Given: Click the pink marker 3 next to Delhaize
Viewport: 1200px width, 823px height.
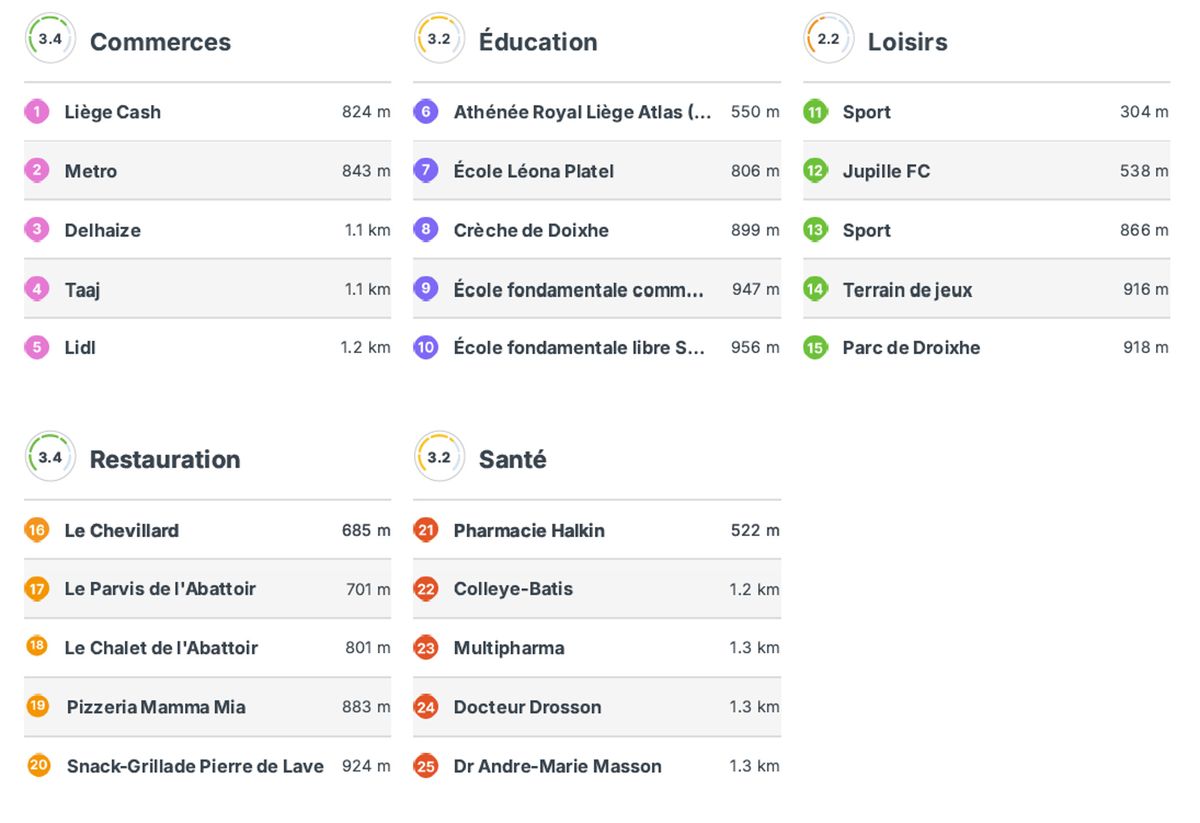Looking at the screenshot, I should tap(37, 230).
